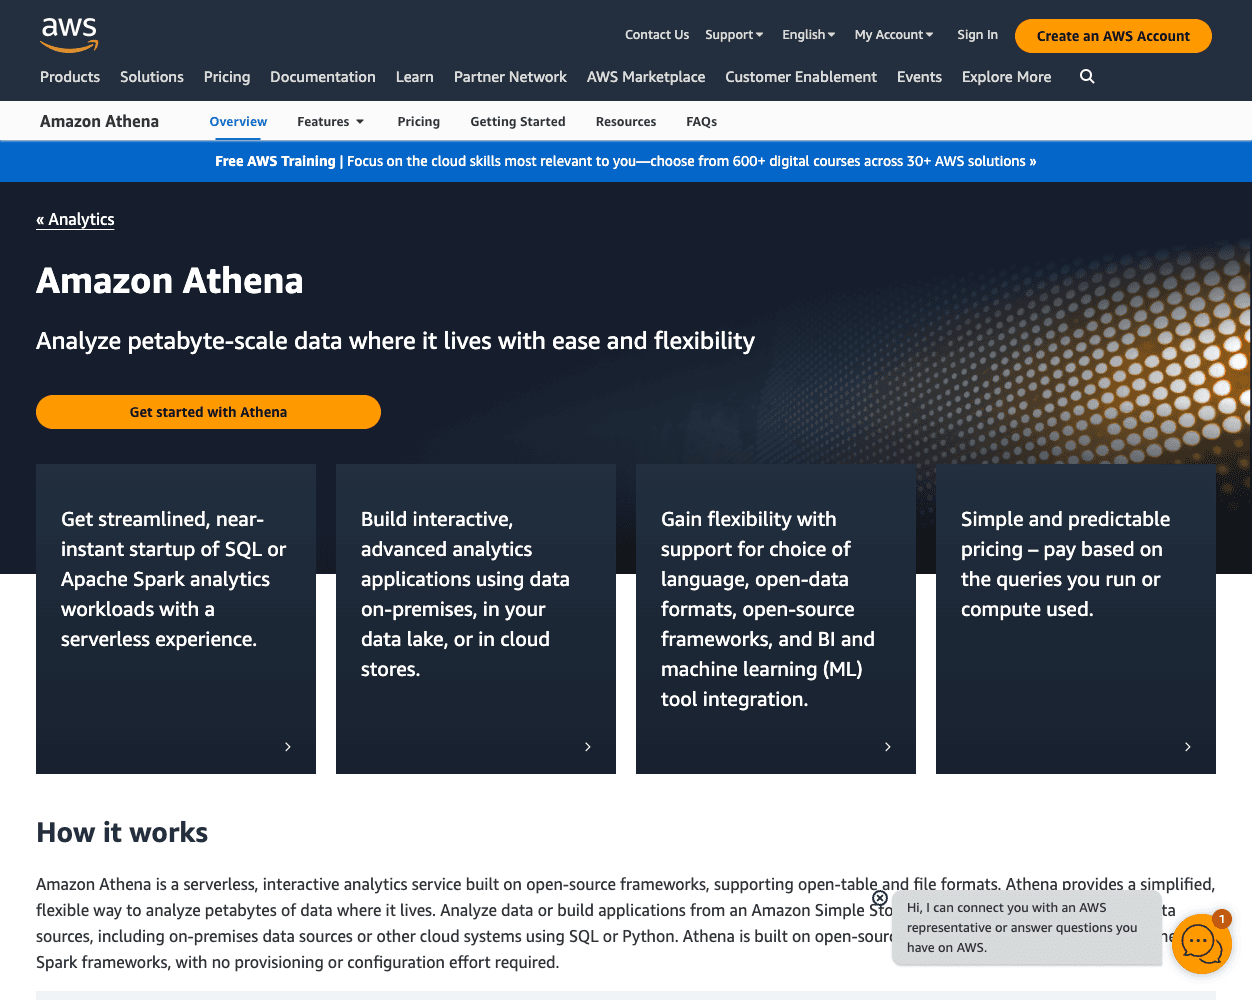Click the How it works heading
Image resolution: width=1252 pixels, height=1000 pixels.
[x=122, y=833]
